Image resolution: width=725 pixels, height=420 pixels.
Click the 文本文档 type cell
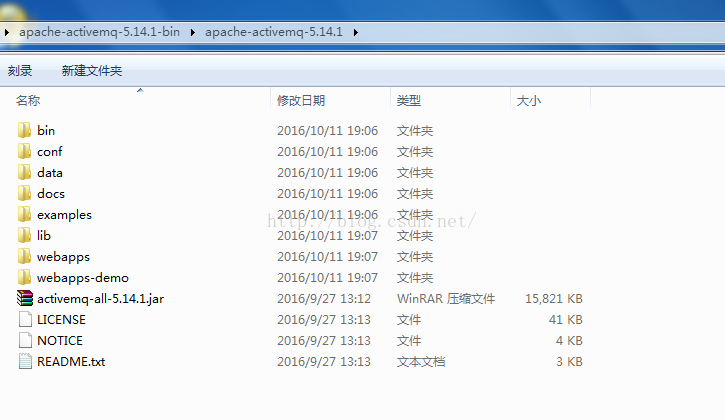coord(421,361)
